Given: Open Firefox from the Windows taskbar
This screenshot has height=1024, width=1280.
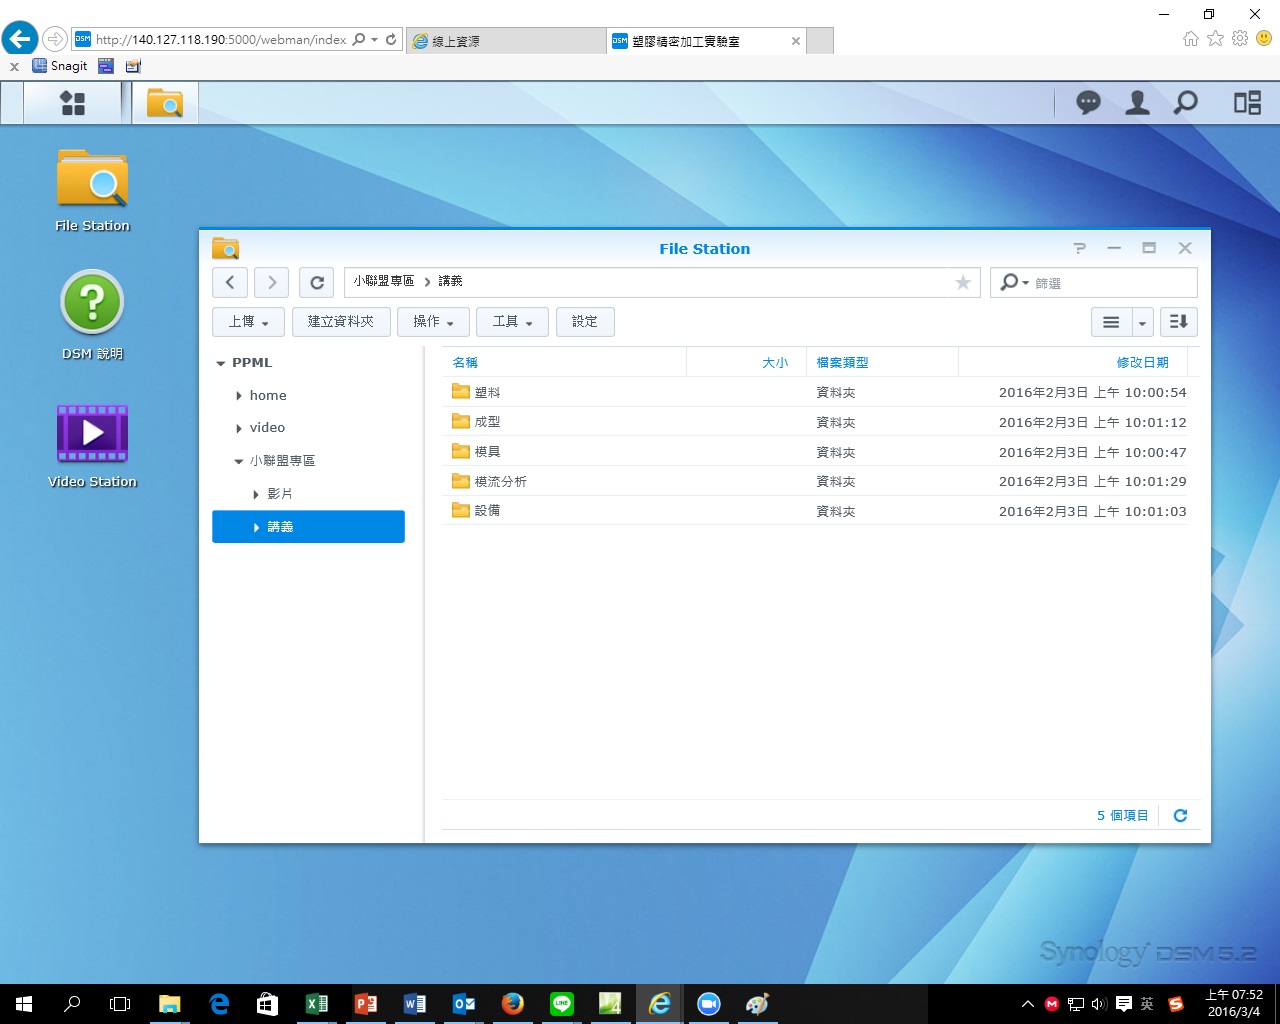Looking at the screenshot, I should coord(513,1003).
